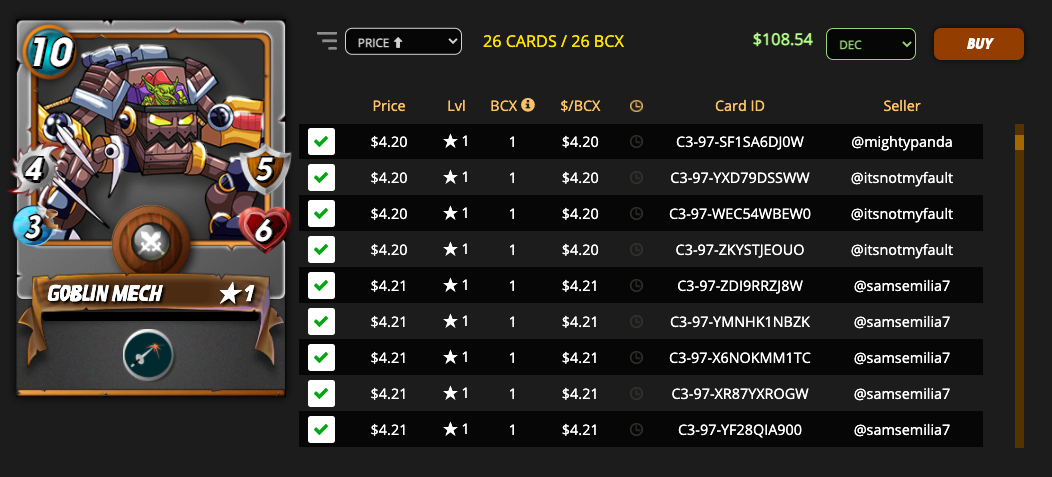
Task: Click the sort lines icon beside PRICE dropdown
Action: 327,42
